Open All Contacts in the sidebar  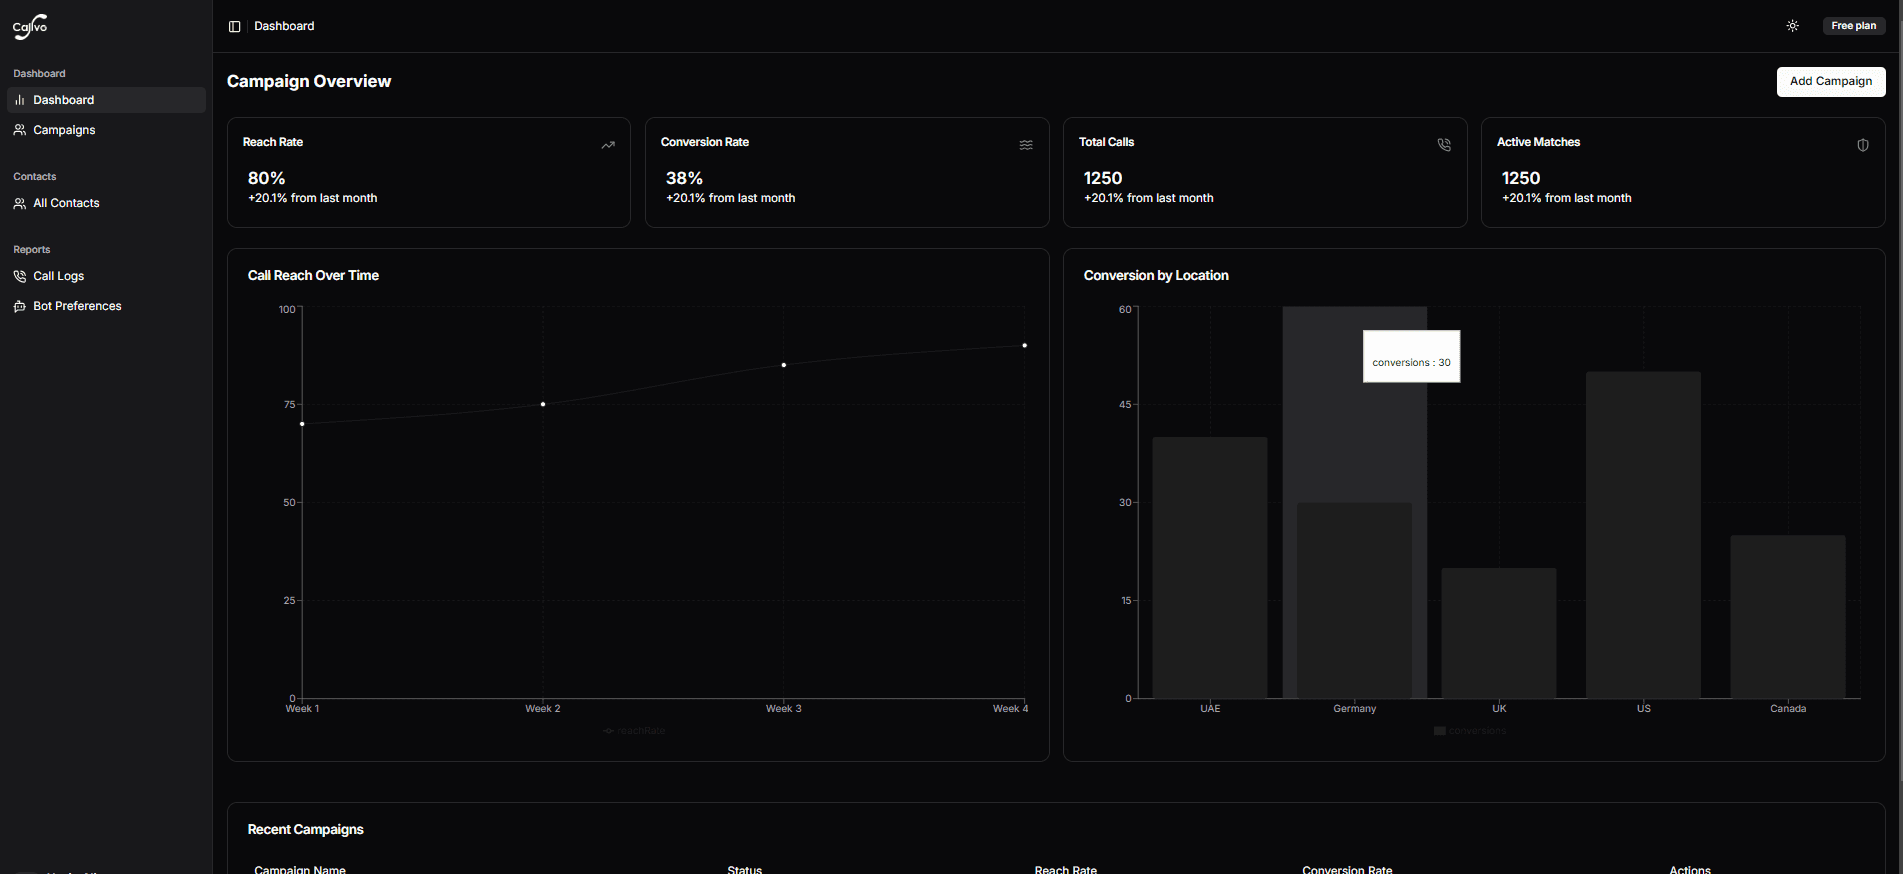[x=106, y=203]
